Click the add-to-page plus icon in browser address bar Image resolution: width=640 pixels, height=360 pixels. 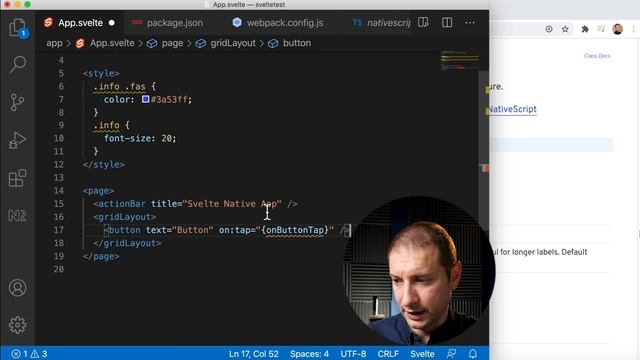click(x=549, y=29)
